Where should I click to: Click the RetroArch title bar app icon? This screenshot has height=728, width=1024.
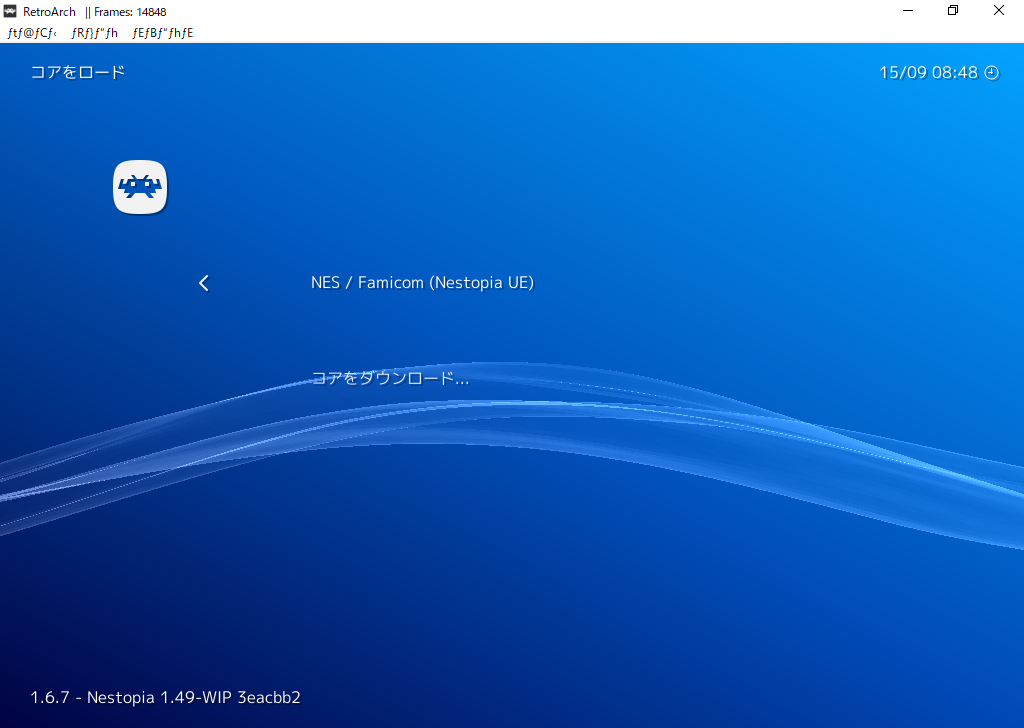tap(10, 12)
